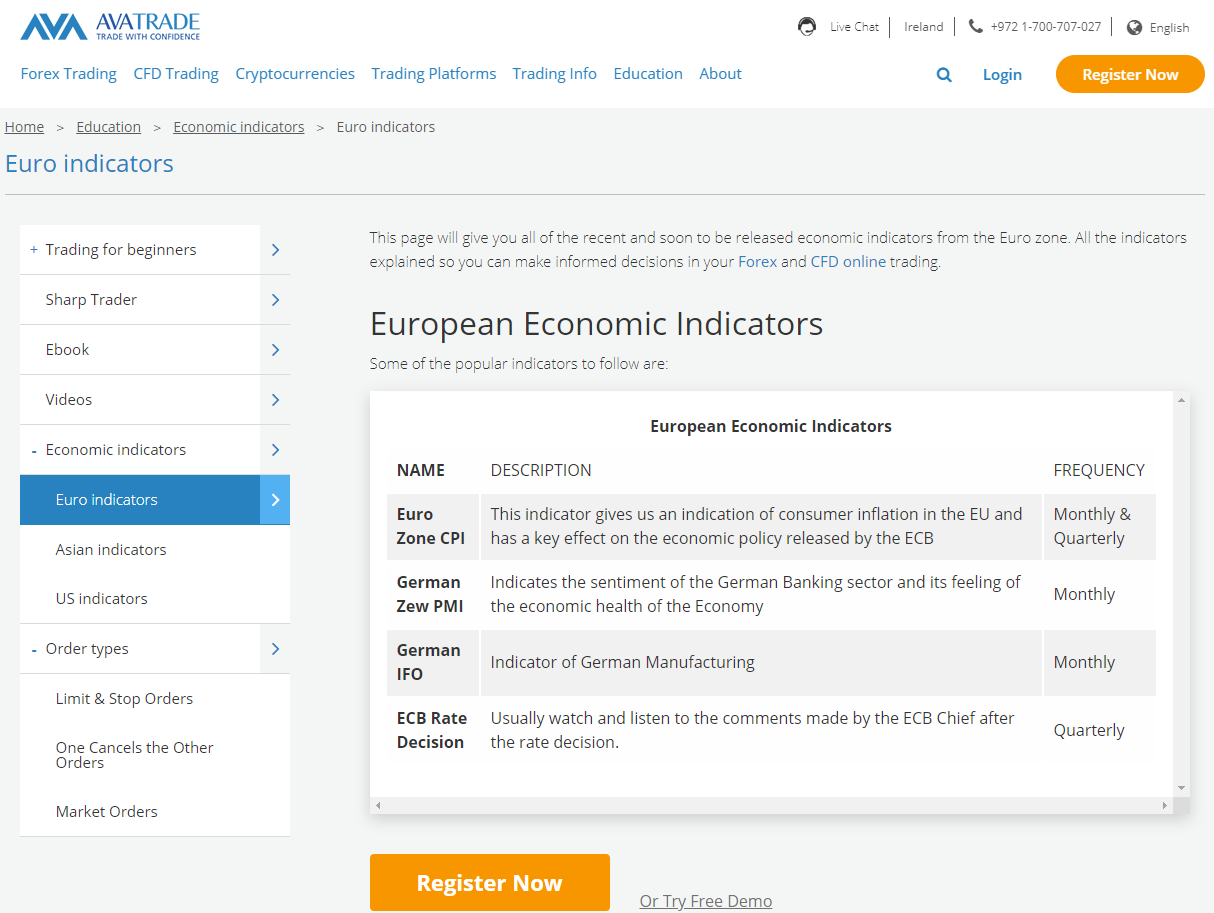Click the phone icon beside the number

[976, 27]
